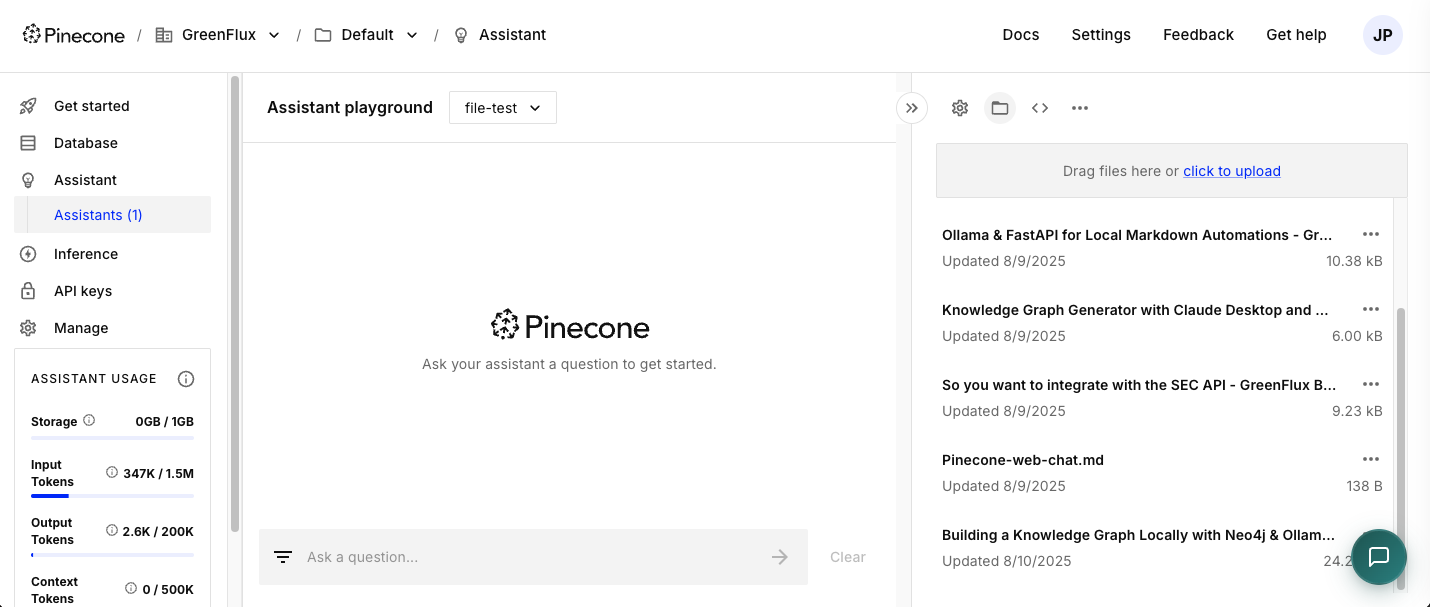Open the Manage section via its gear icon
Viewport: 1430px width, 607px height.
pos(27,327)
